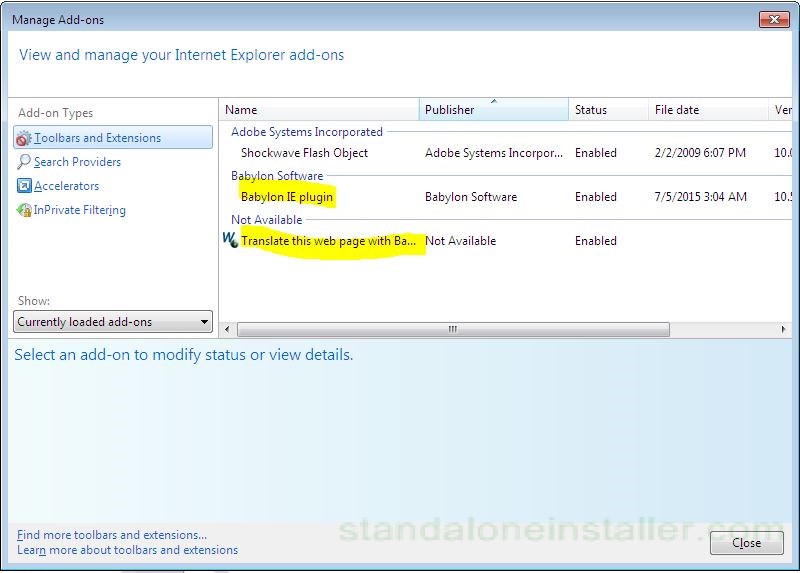Open the Show dropdown with Currently loaded add-ons
800x573 pixels.
coord(113,322)
